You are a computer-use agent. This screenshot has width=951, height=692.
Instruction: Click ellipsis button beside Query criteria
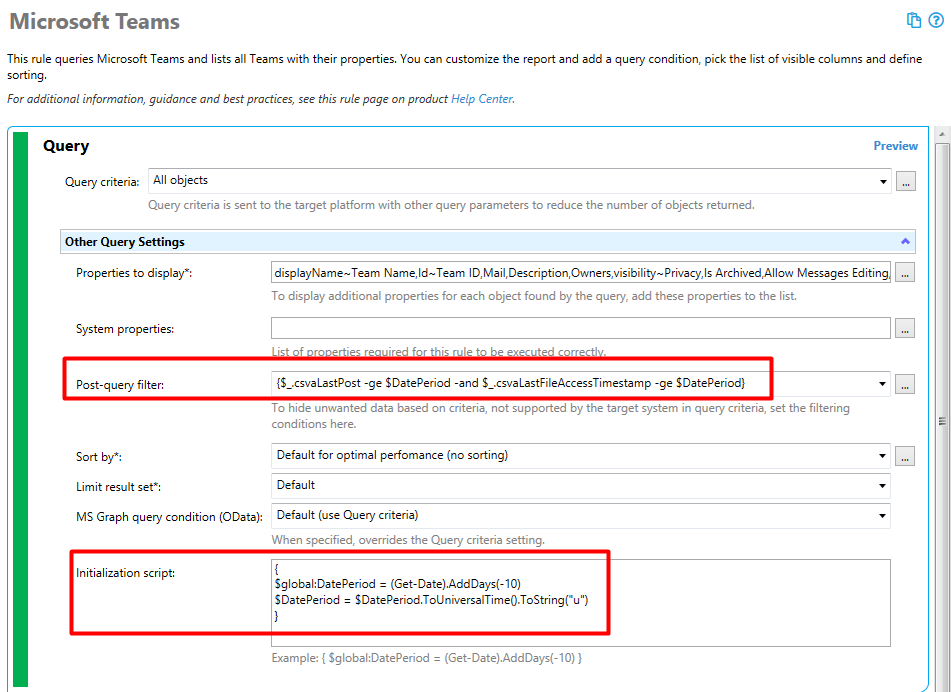[x=906, y=181]
